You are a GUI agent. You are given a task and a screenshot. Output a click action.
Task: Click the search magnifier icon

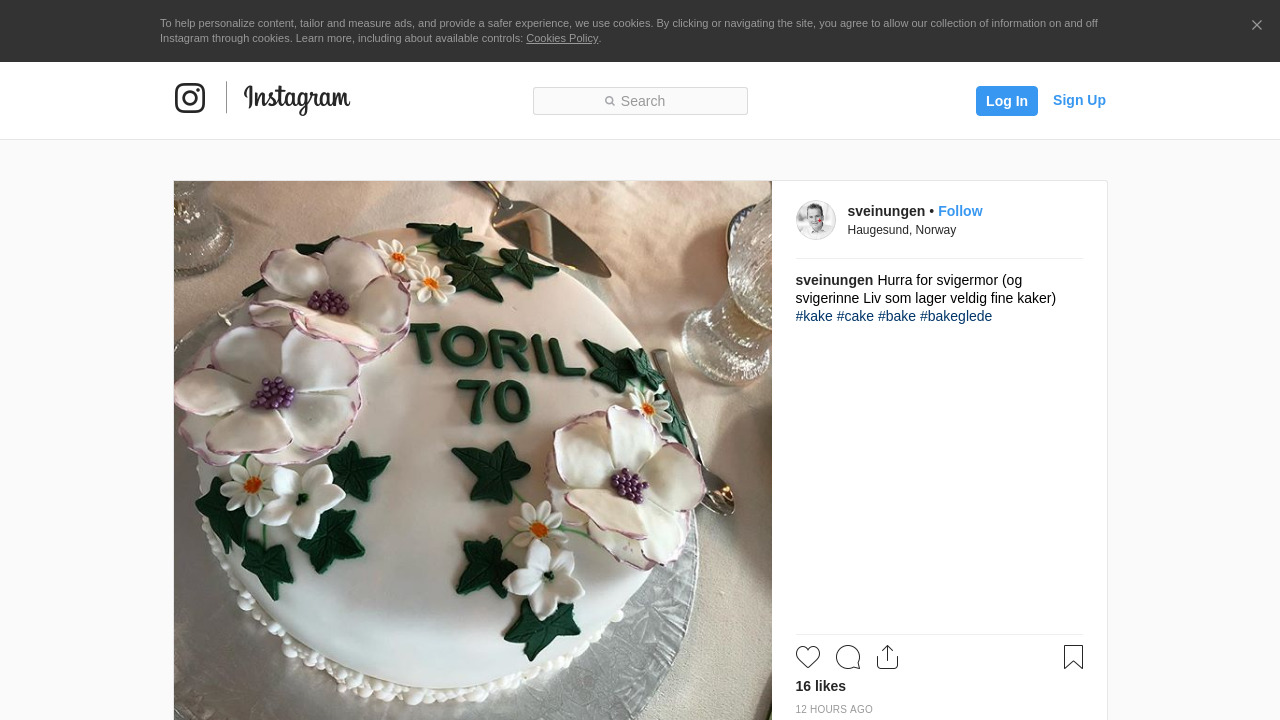click(x=610, y=101)
